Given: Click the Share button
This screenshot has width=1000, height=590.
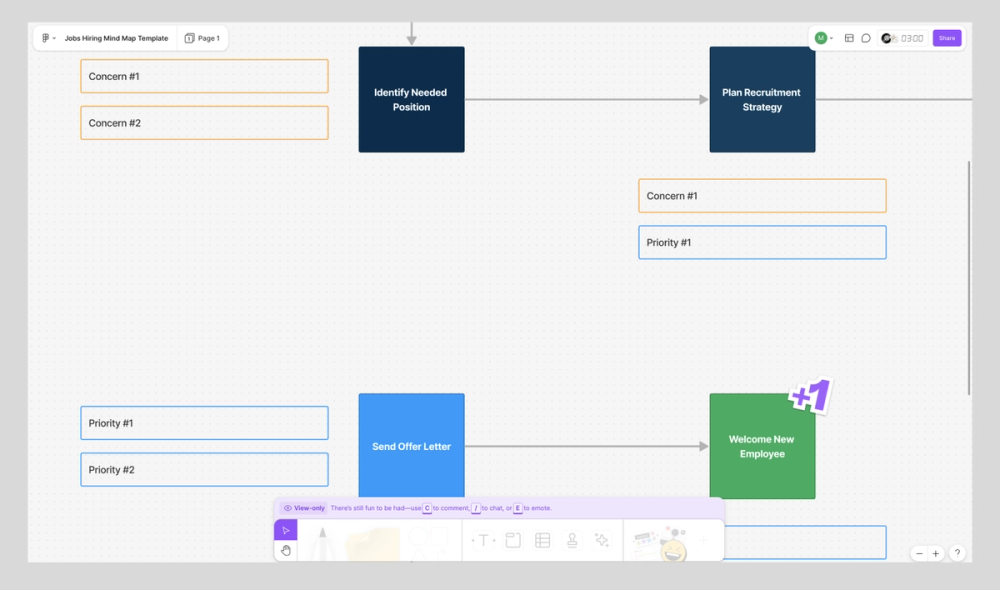Looking at the screenshot, I should coord(946,37).
